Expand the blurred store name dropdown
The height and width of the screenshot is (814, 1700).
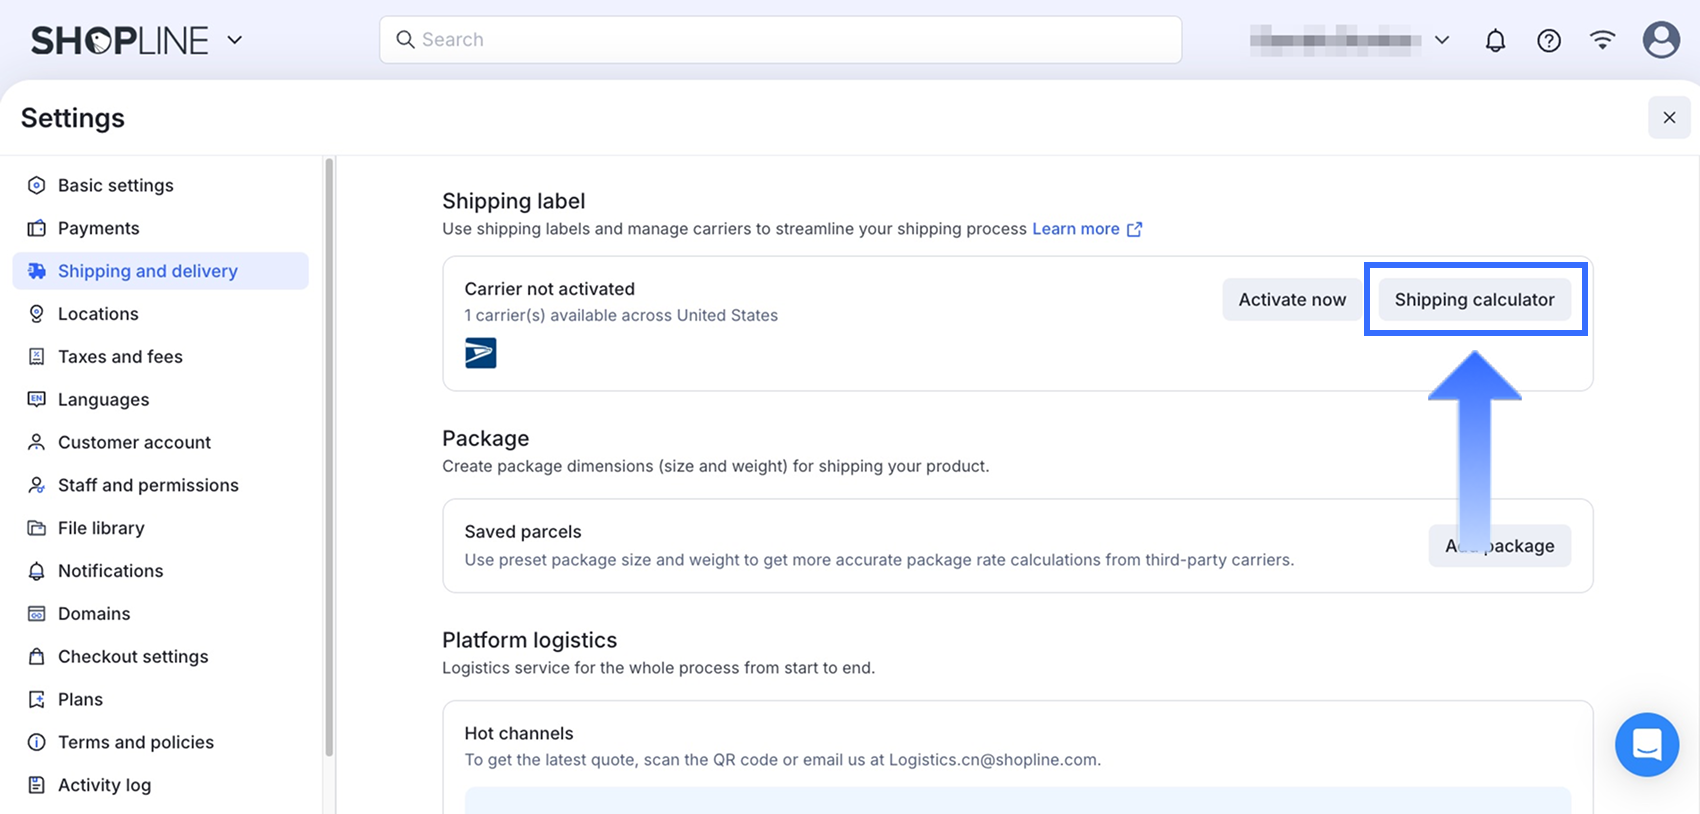tap(1442, 40)
